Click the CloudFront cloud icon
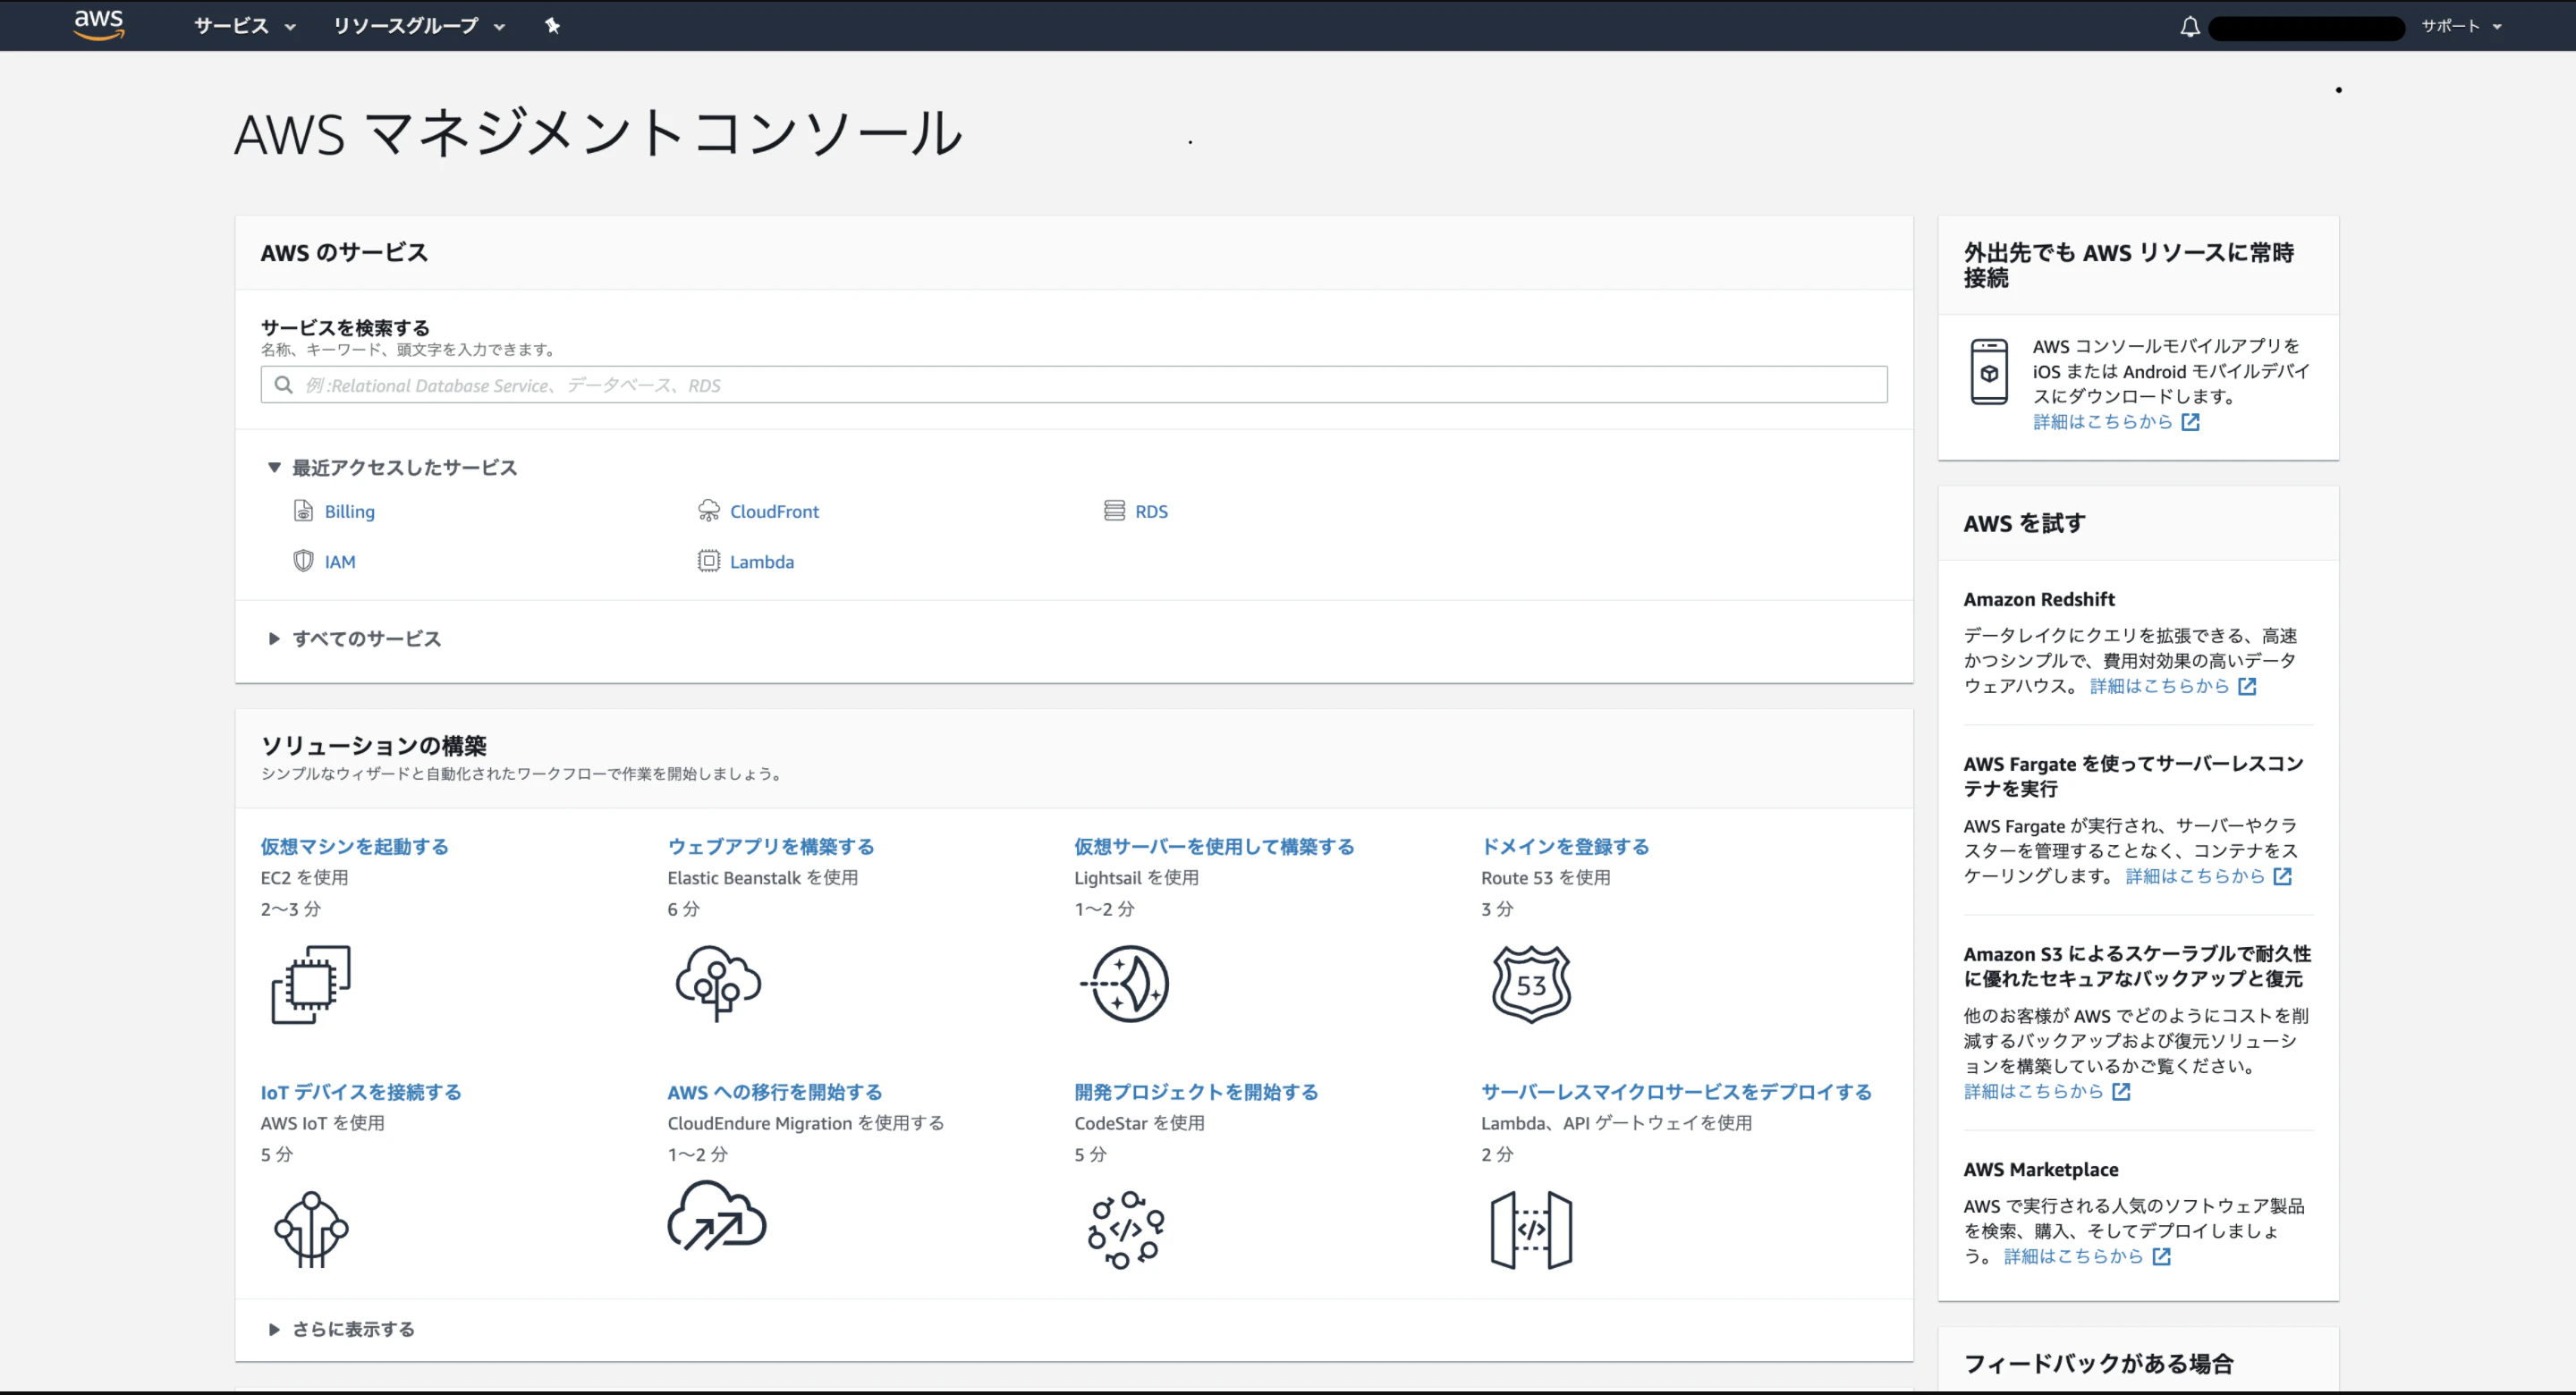The width and height of the screenshot is (2576, 1395). [x=709, y=511]
